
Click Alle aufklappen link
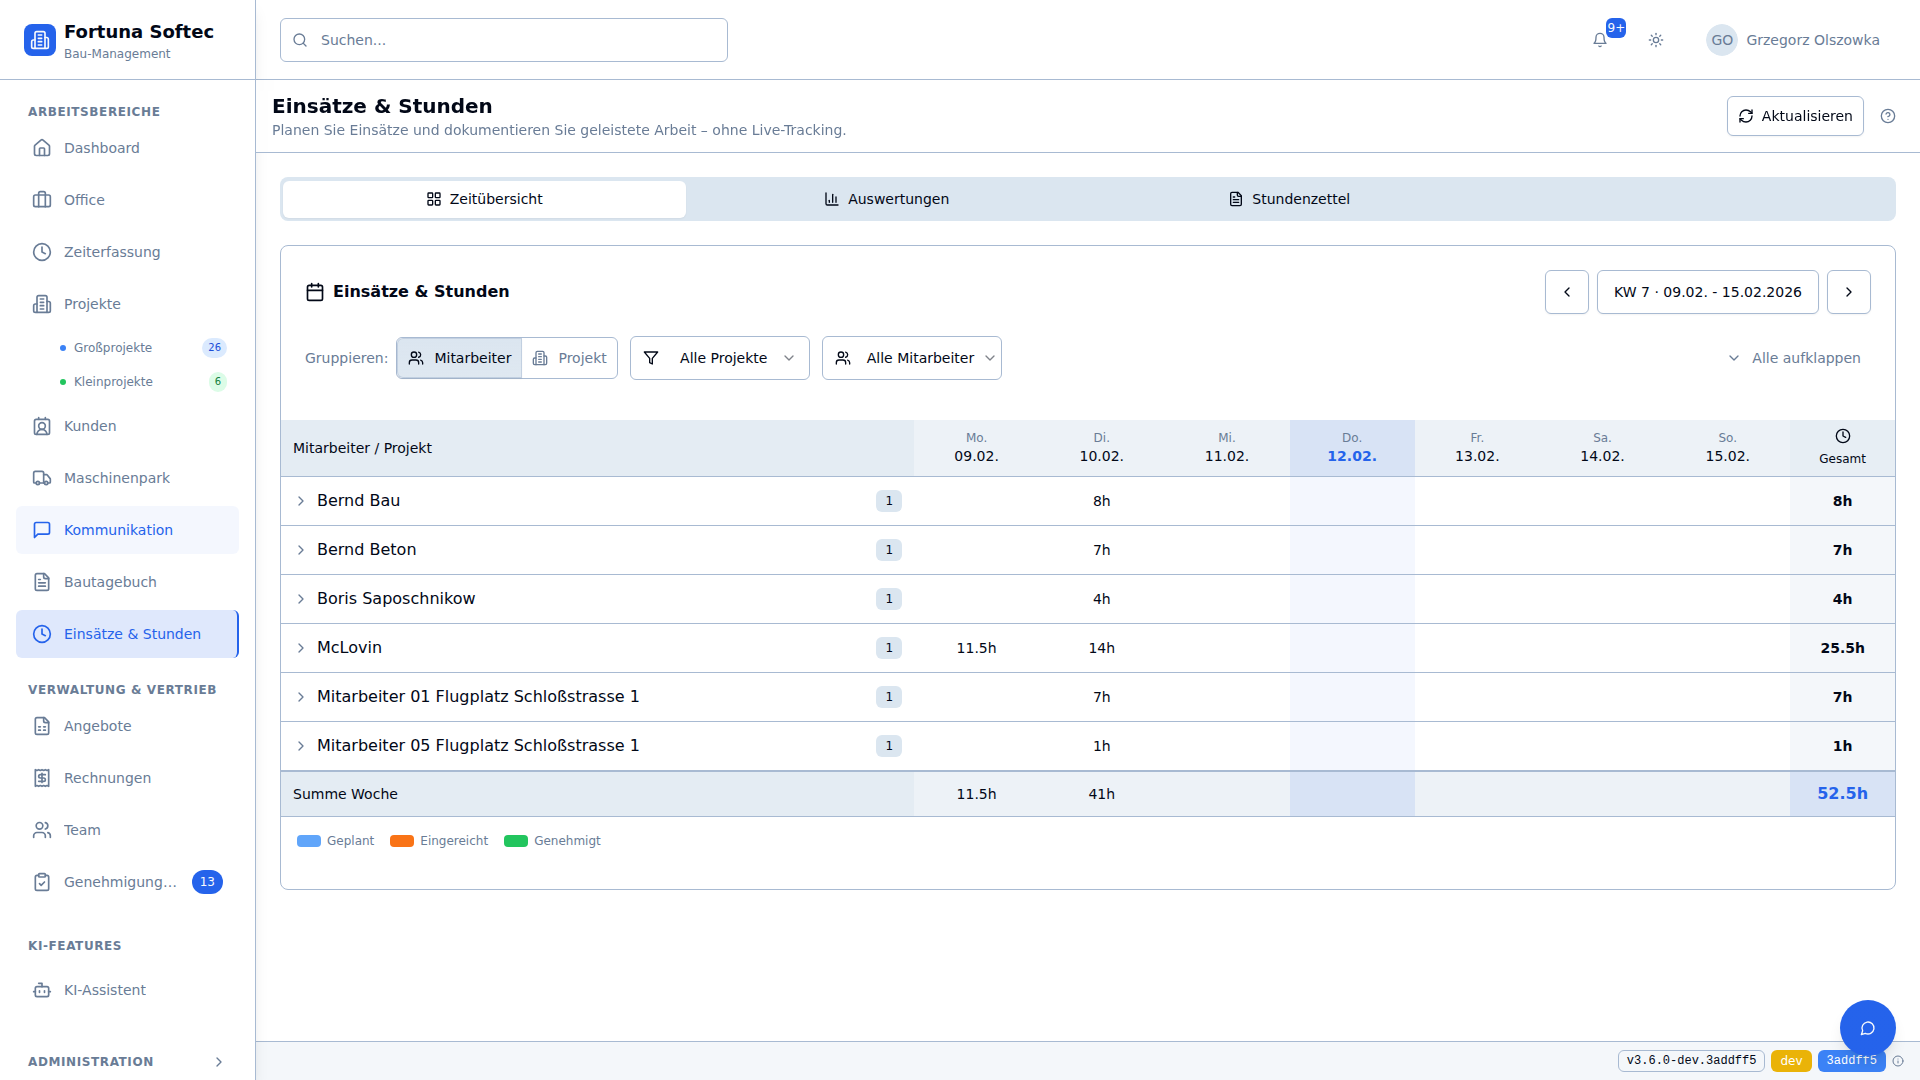click(x=1795, y=358)
